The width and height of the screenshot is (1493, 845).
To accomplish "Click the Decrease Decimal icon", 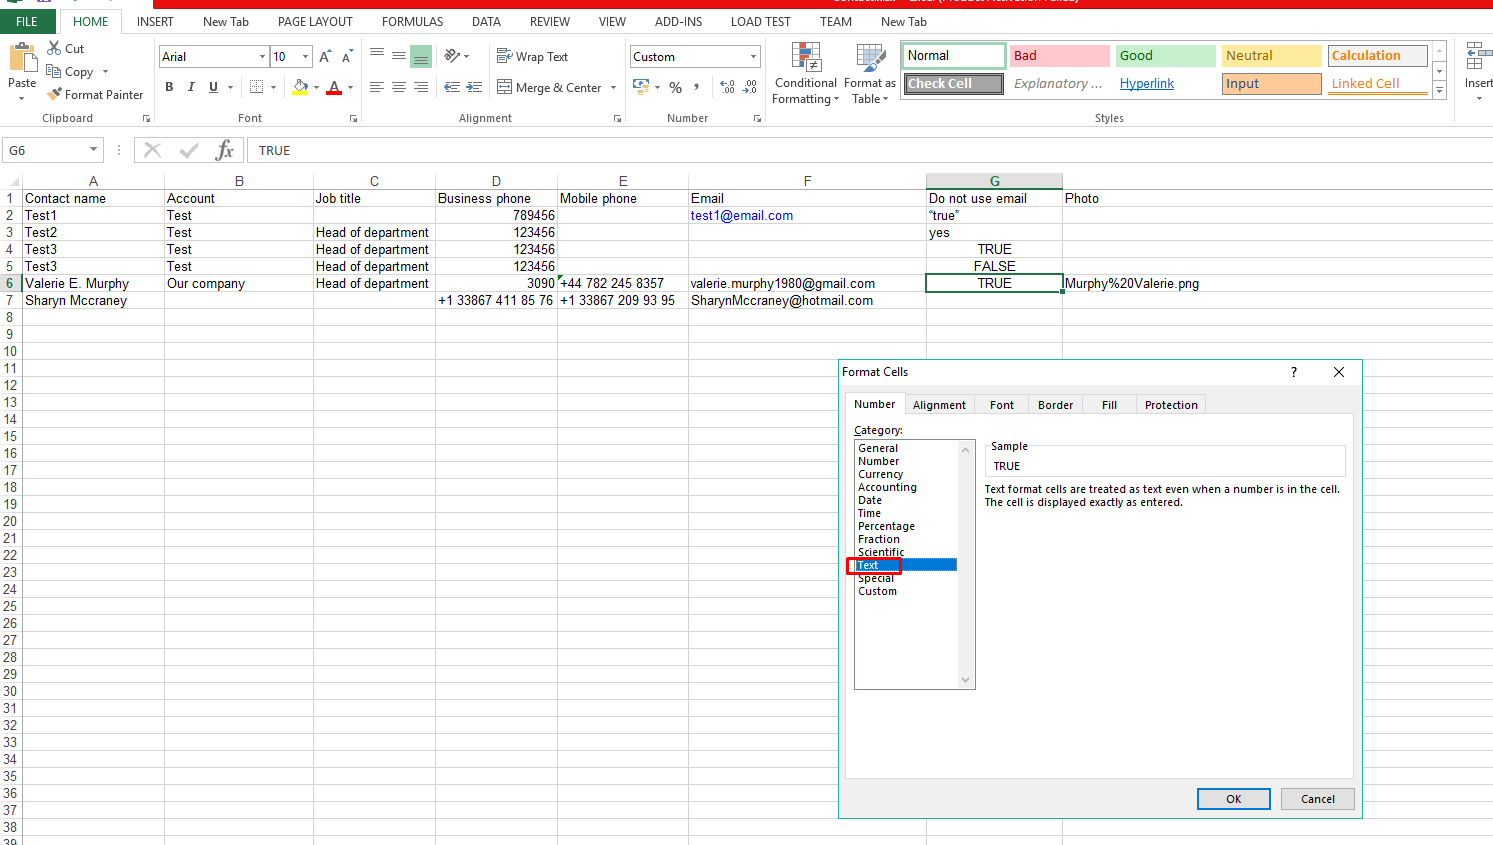I will tap(751, 87).
